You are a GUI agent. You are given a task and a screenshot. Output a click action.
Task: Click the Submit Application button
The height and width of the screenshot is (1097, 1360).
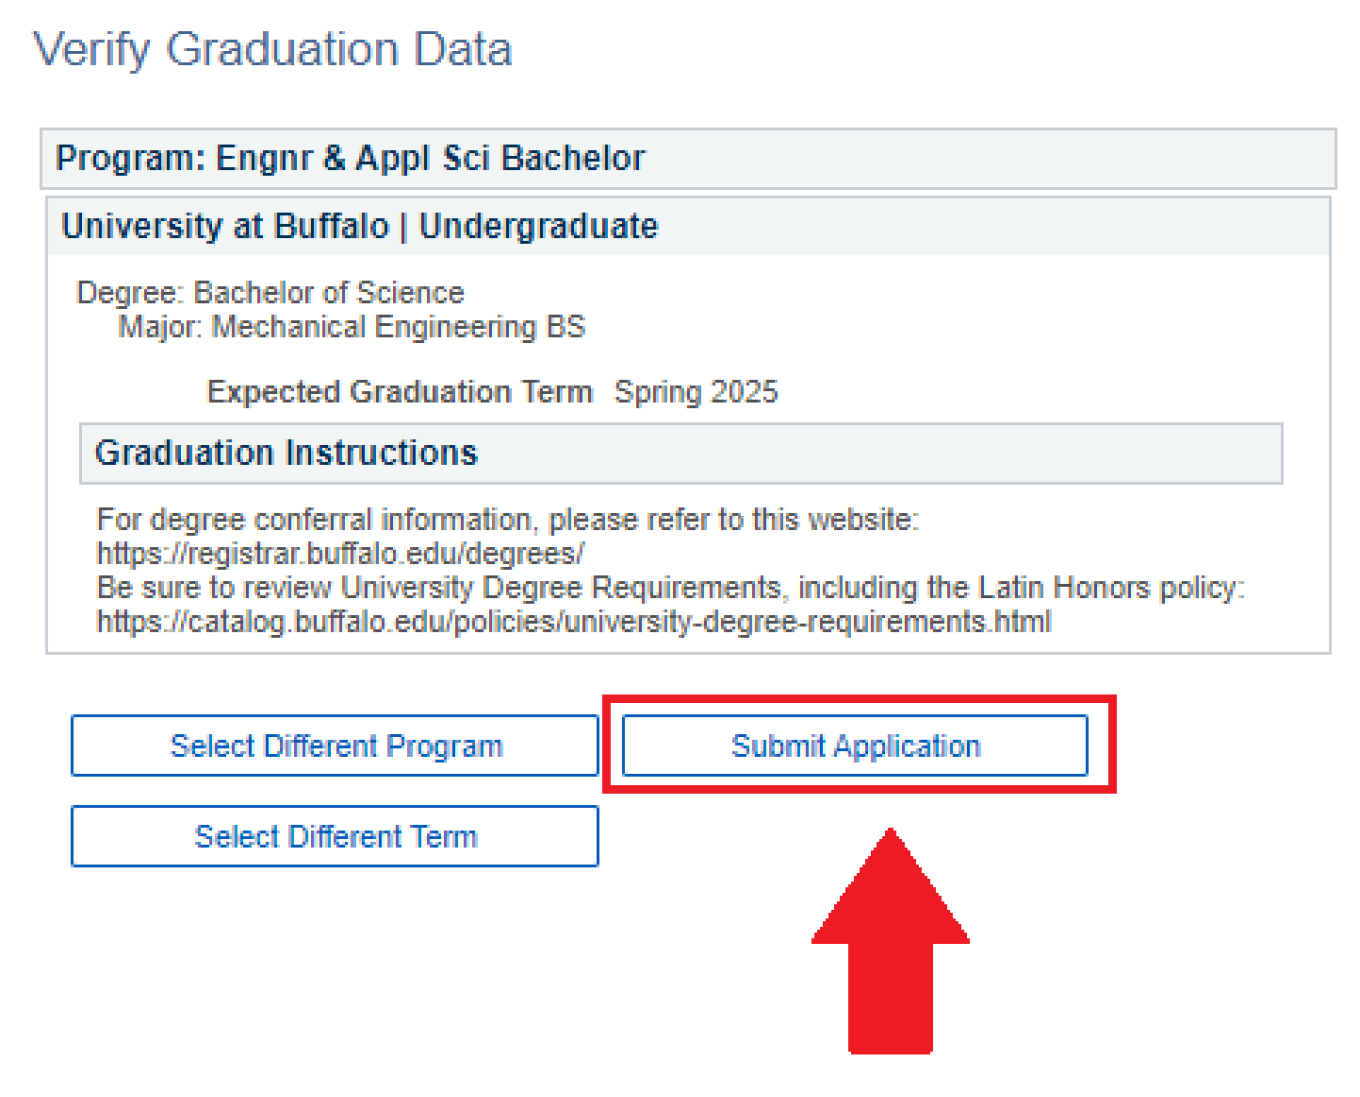coord(855,746)
